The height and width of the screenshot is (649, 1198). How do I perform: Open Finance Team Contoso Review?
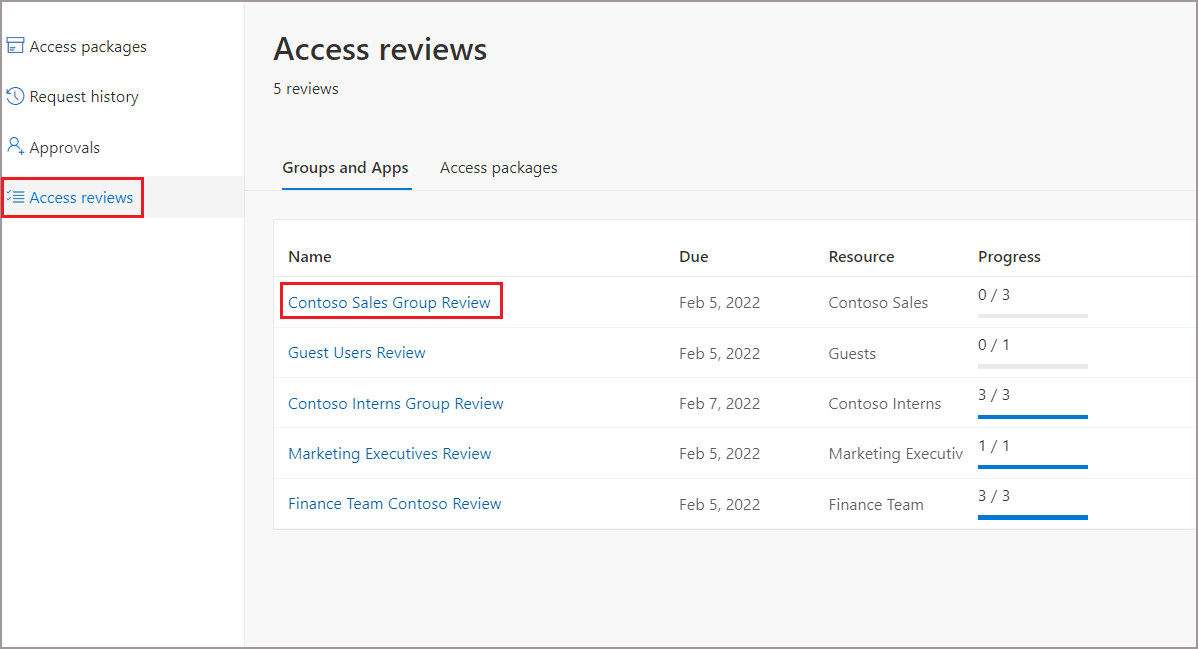pyautogui.click(x=394, y=503)
